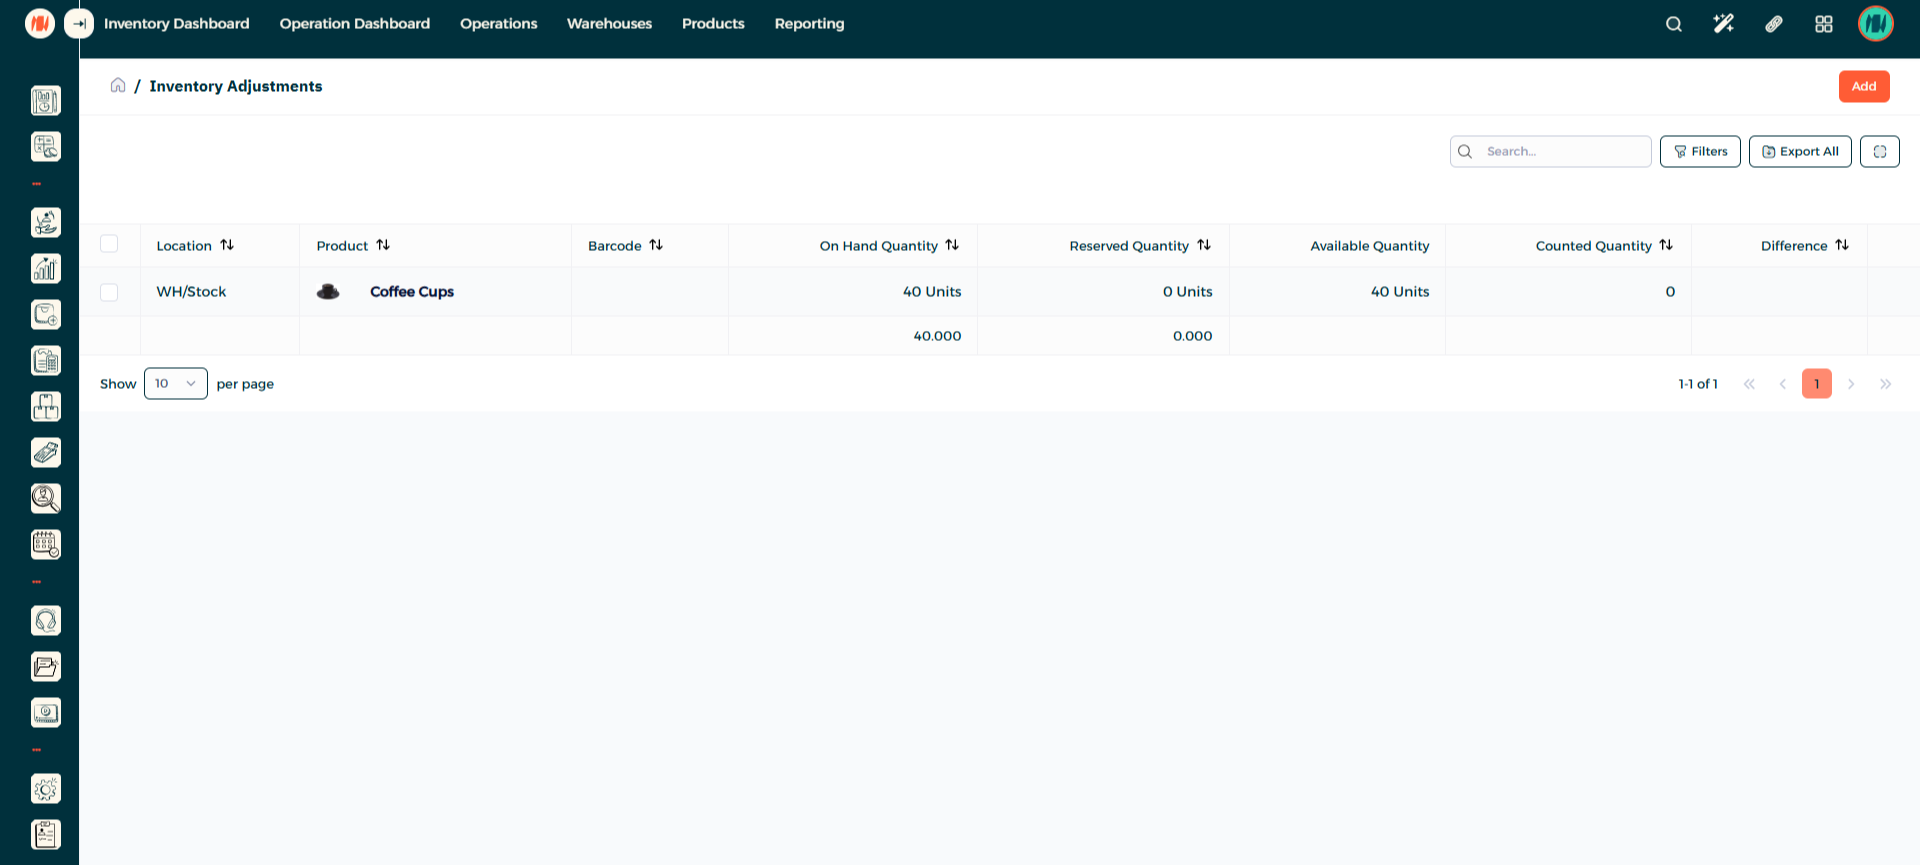Check the WH/Stock Coffee Cups row checkbox
The image size is (1920, 865).
coord(109,292)
